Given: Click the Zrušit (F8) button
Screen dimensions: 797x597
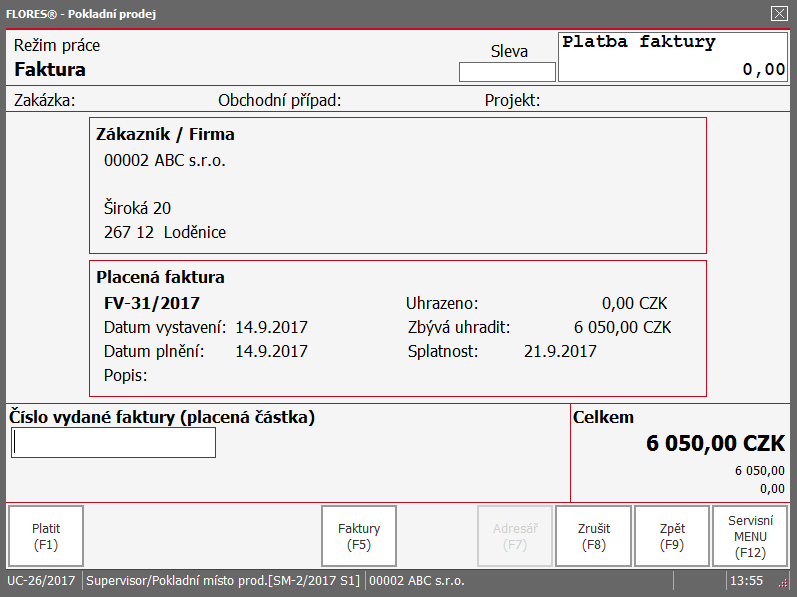Looking at the screenshot, I should pos(594,536).
